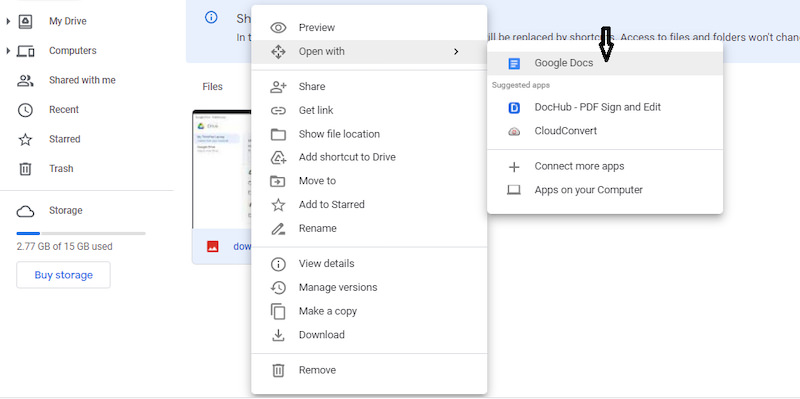
Task: Select View details menu entry
Action: click(369, 264)
